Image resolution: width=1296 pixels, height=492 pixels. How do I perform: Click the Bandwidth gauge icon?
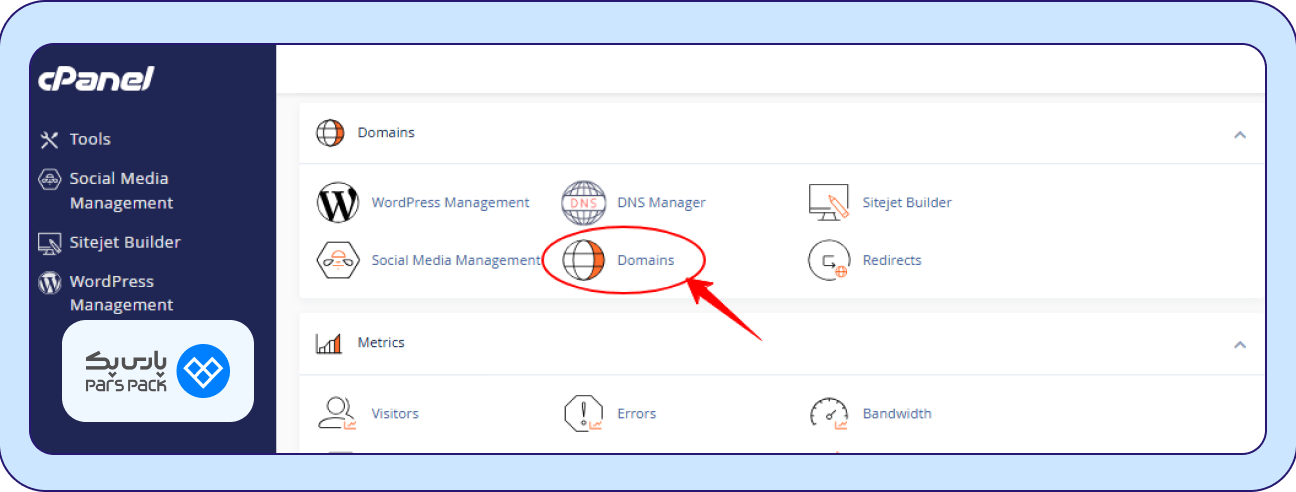pos(829,412)
